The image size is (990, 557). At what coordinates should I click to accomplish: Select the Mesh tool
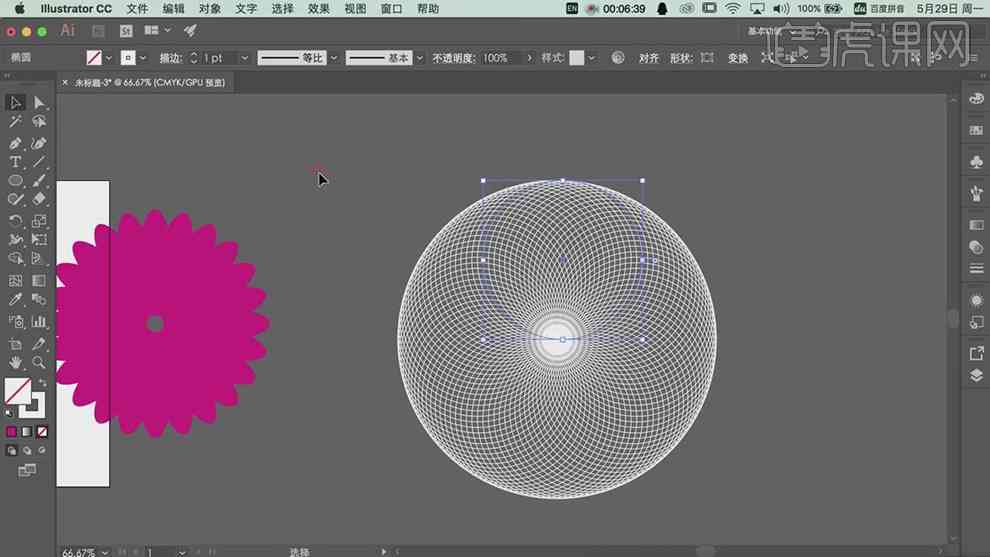(15, 280)
